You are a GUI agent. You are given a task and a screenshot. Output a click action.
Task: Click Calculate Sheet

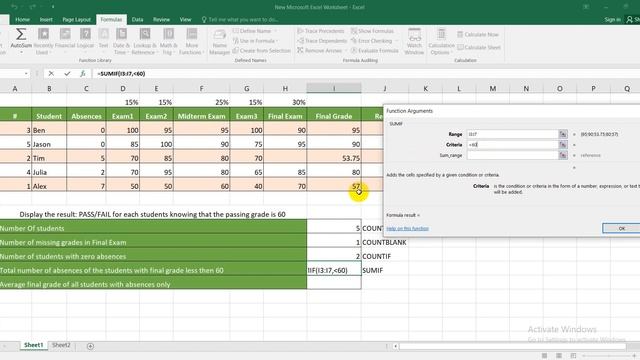(x=479, y=47)
